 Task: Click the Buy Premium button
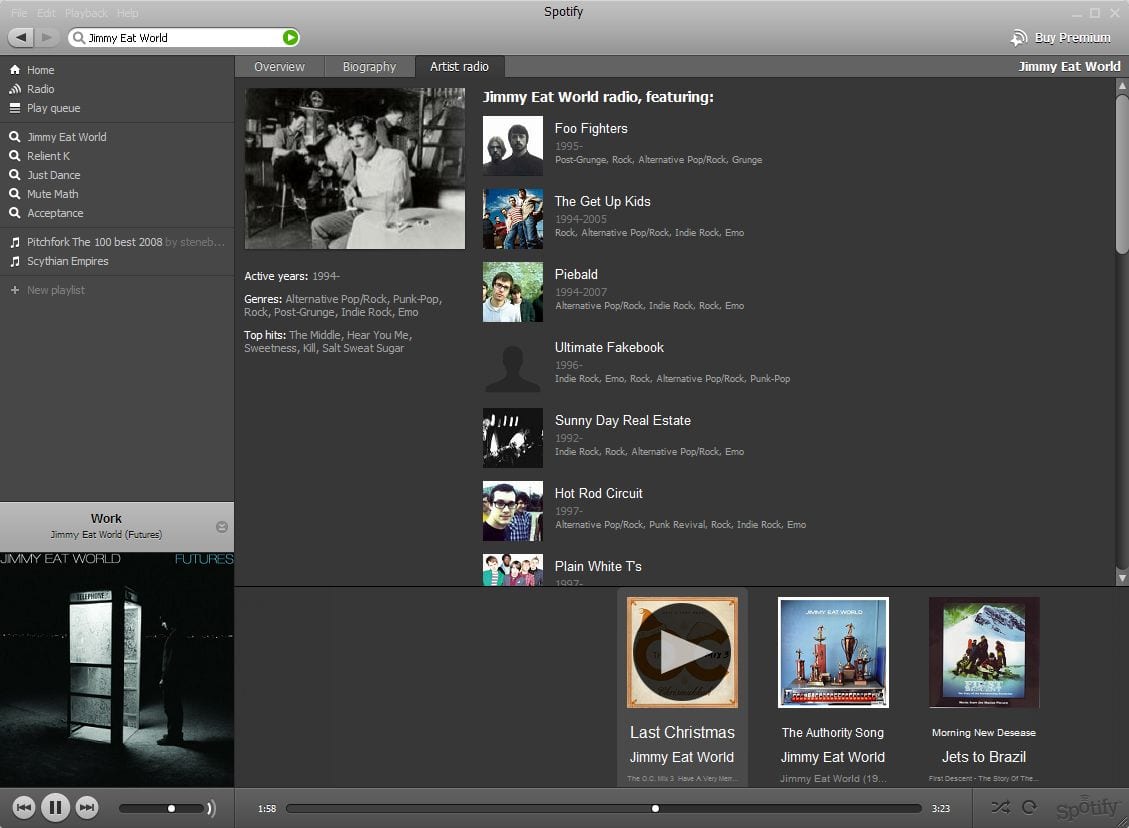(x=1061, y=38)
